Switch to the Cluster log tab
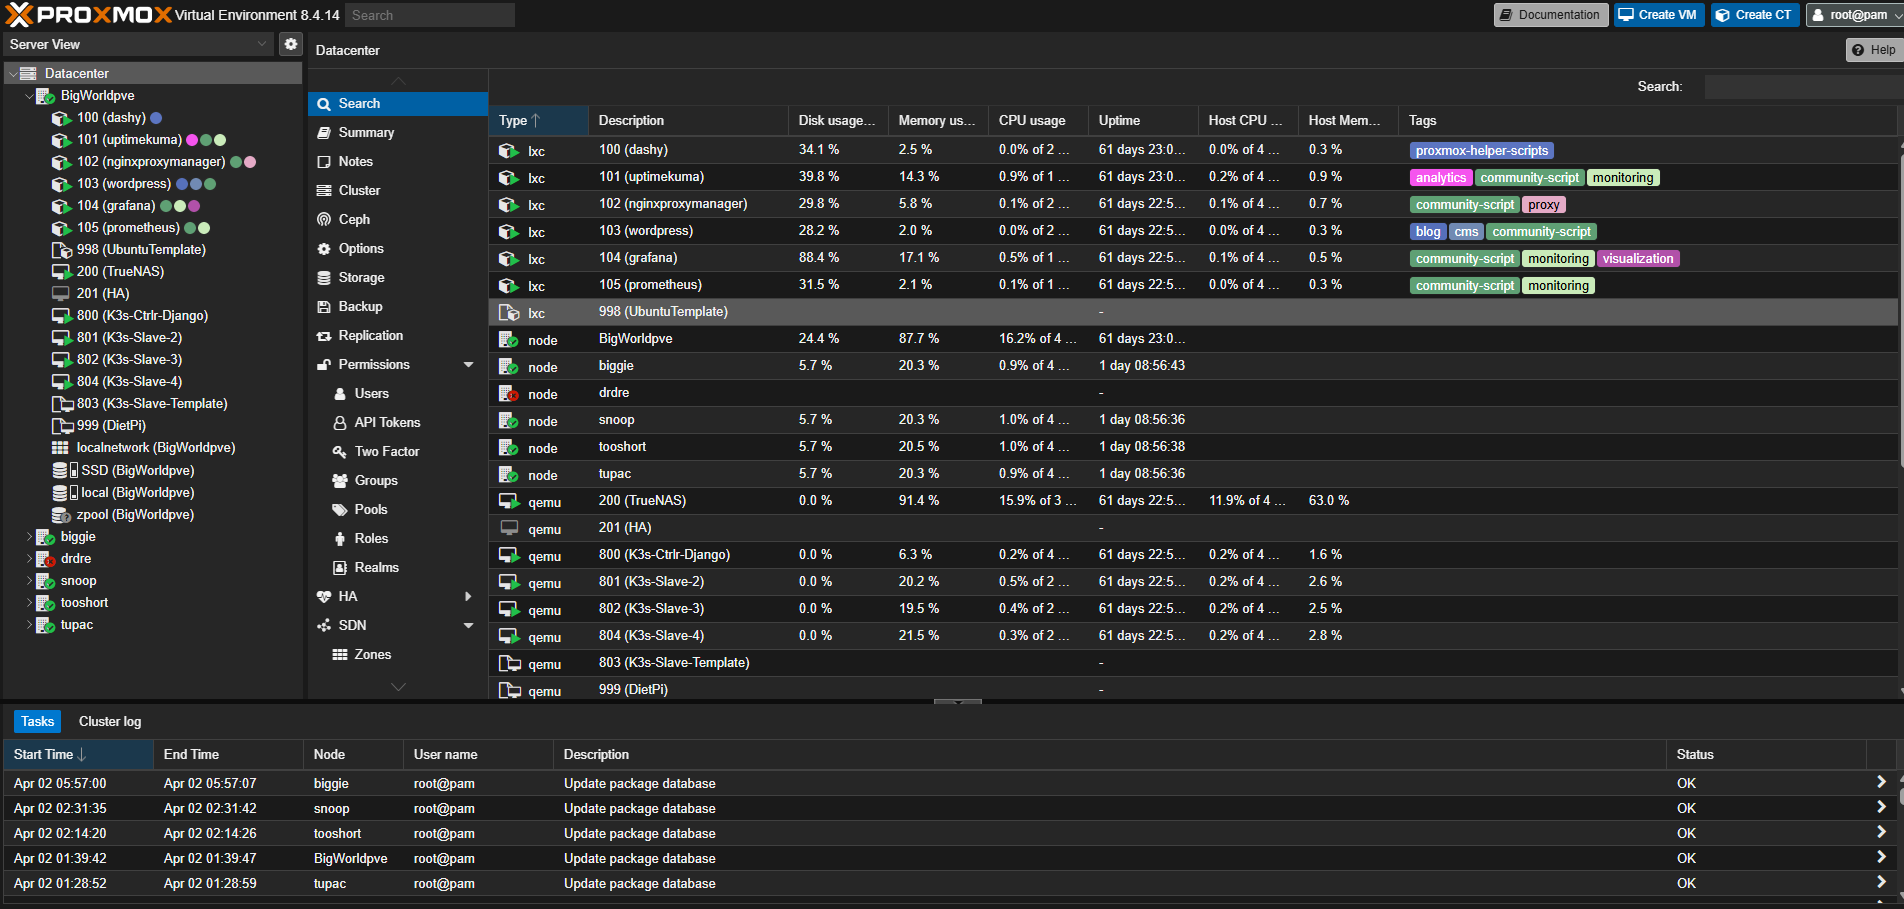1904x909 pixels. tap(110, 722)
